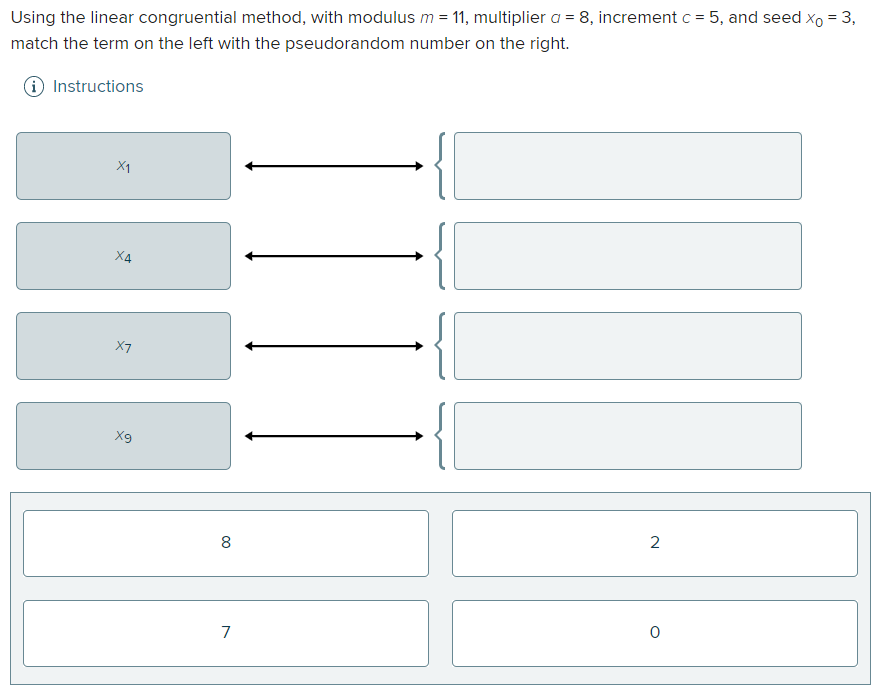This screenshot has height=698, width=878.
Task: Select the answer tile labeled 2
Action: [x=654, y=543]
